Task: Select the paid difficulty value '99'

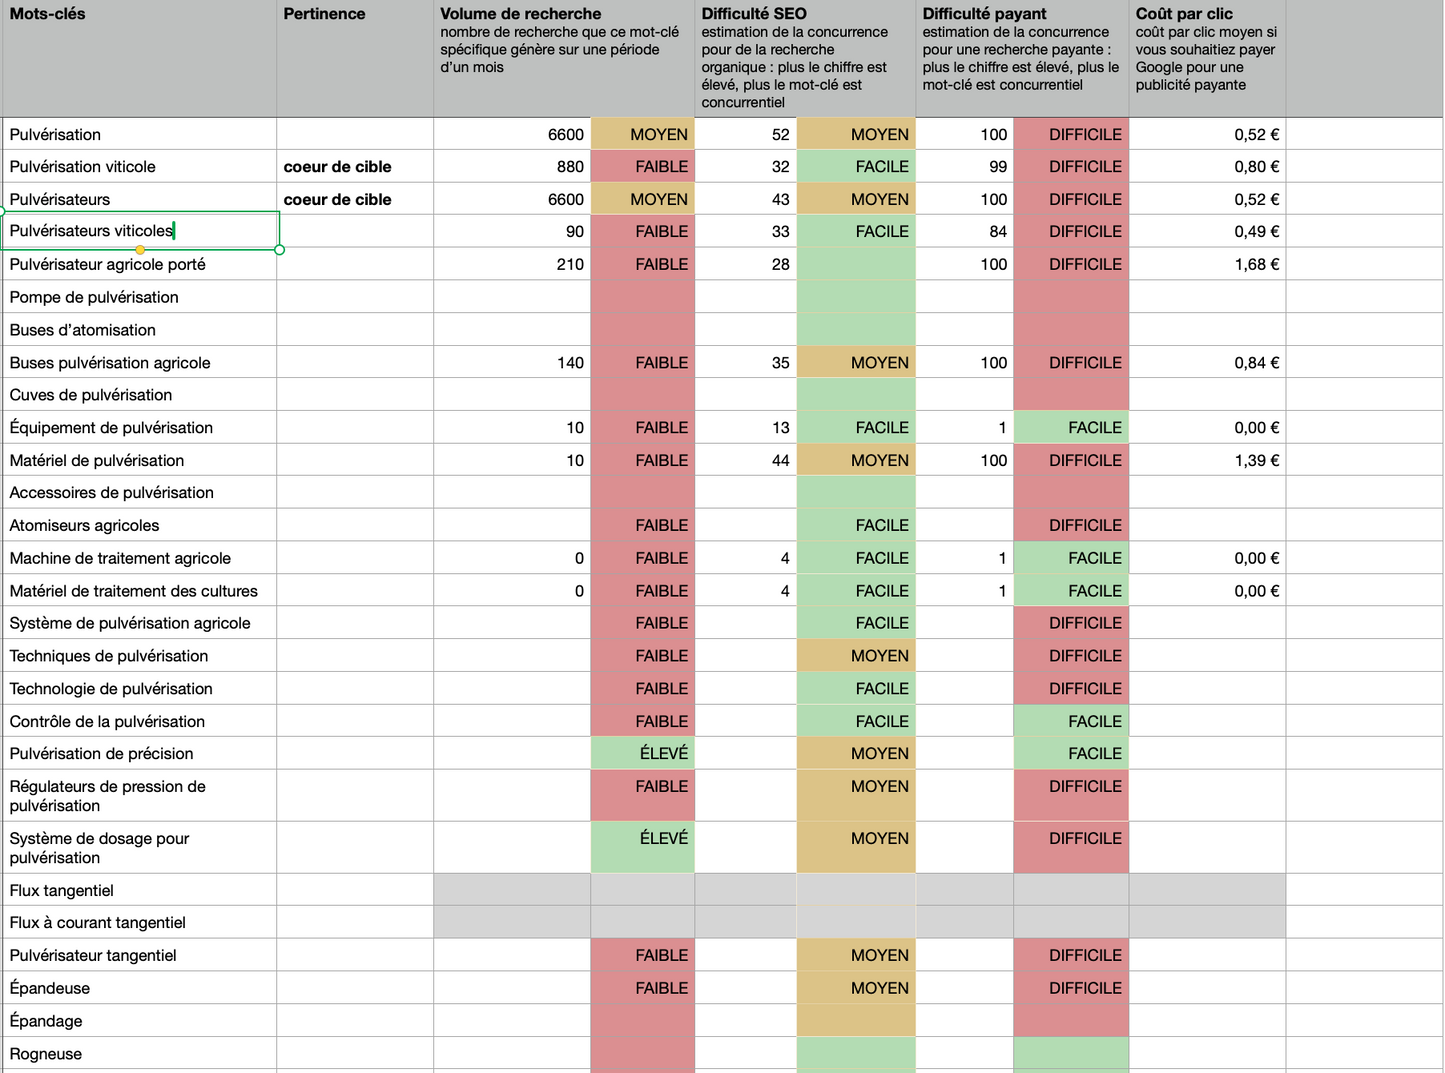Action: (x=964, y=166)
